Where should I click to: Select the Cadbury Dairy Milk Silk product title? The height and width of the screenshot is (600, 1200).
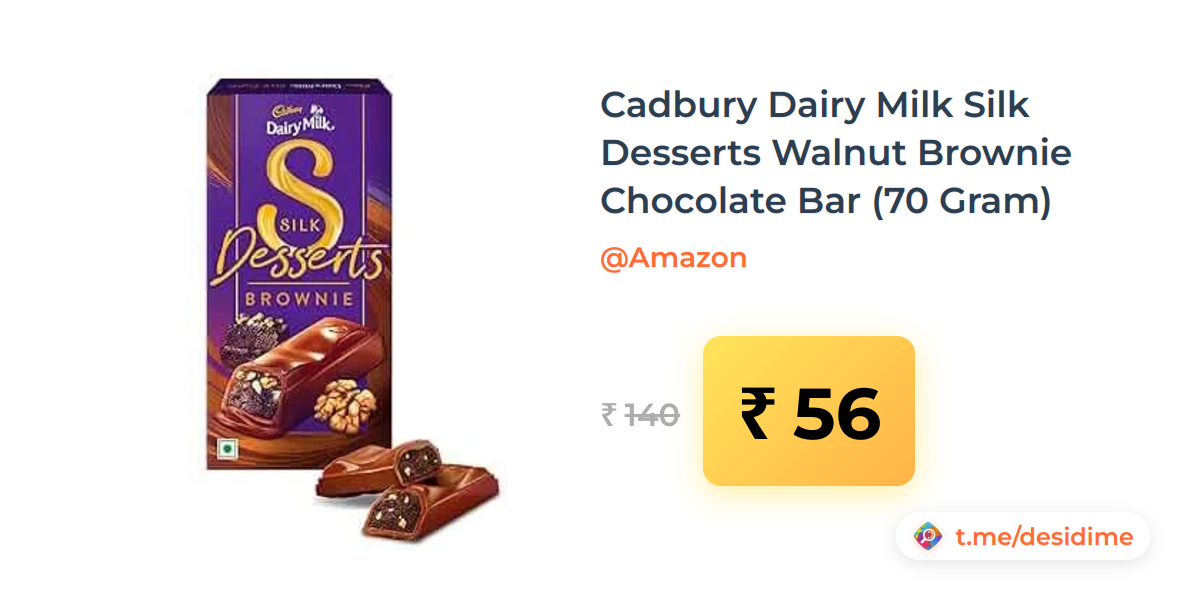[836, 153]
